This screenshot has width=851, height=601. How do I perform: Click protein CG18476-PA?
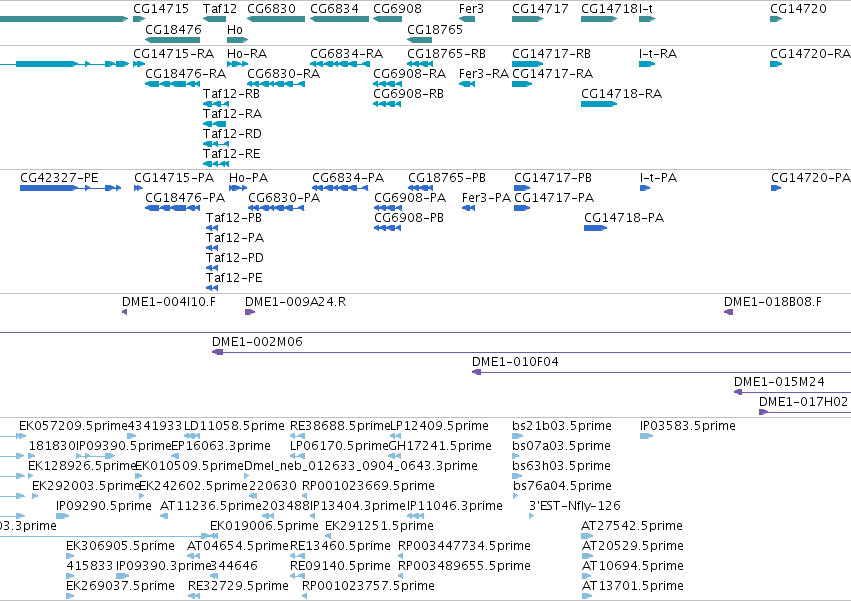185,198
